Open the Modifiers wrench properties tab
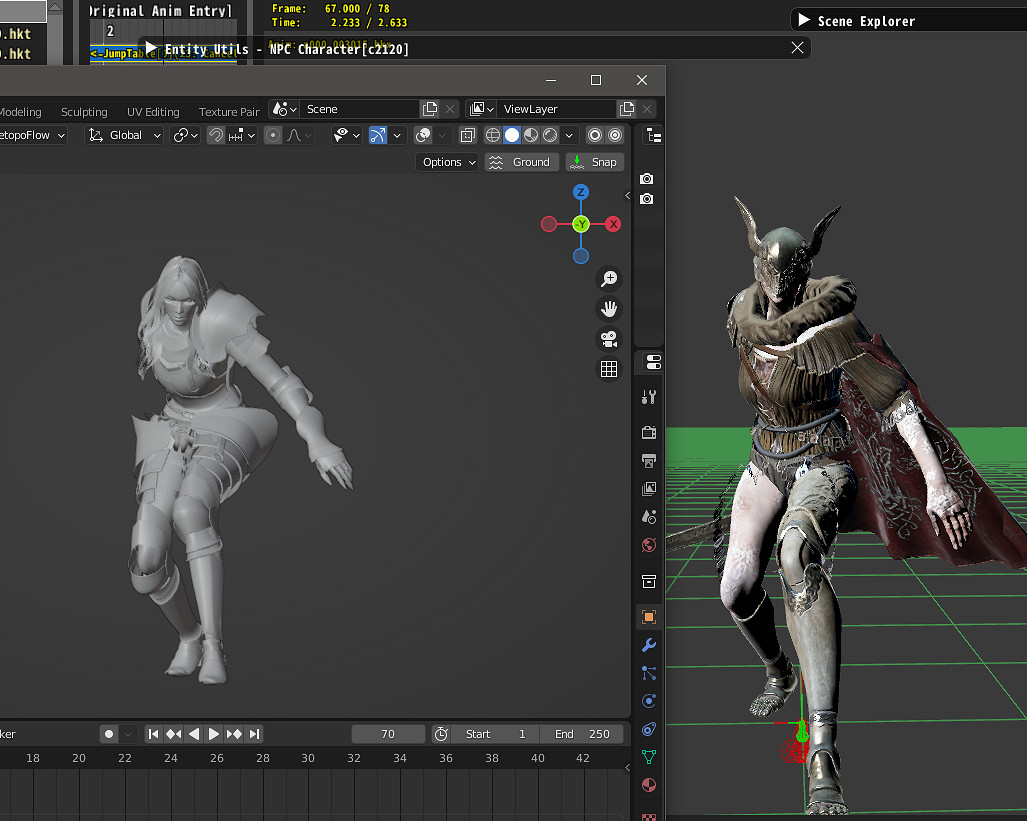Viewport: 1027px width, 821px height. pyautogui.click(x=649, y=645)
